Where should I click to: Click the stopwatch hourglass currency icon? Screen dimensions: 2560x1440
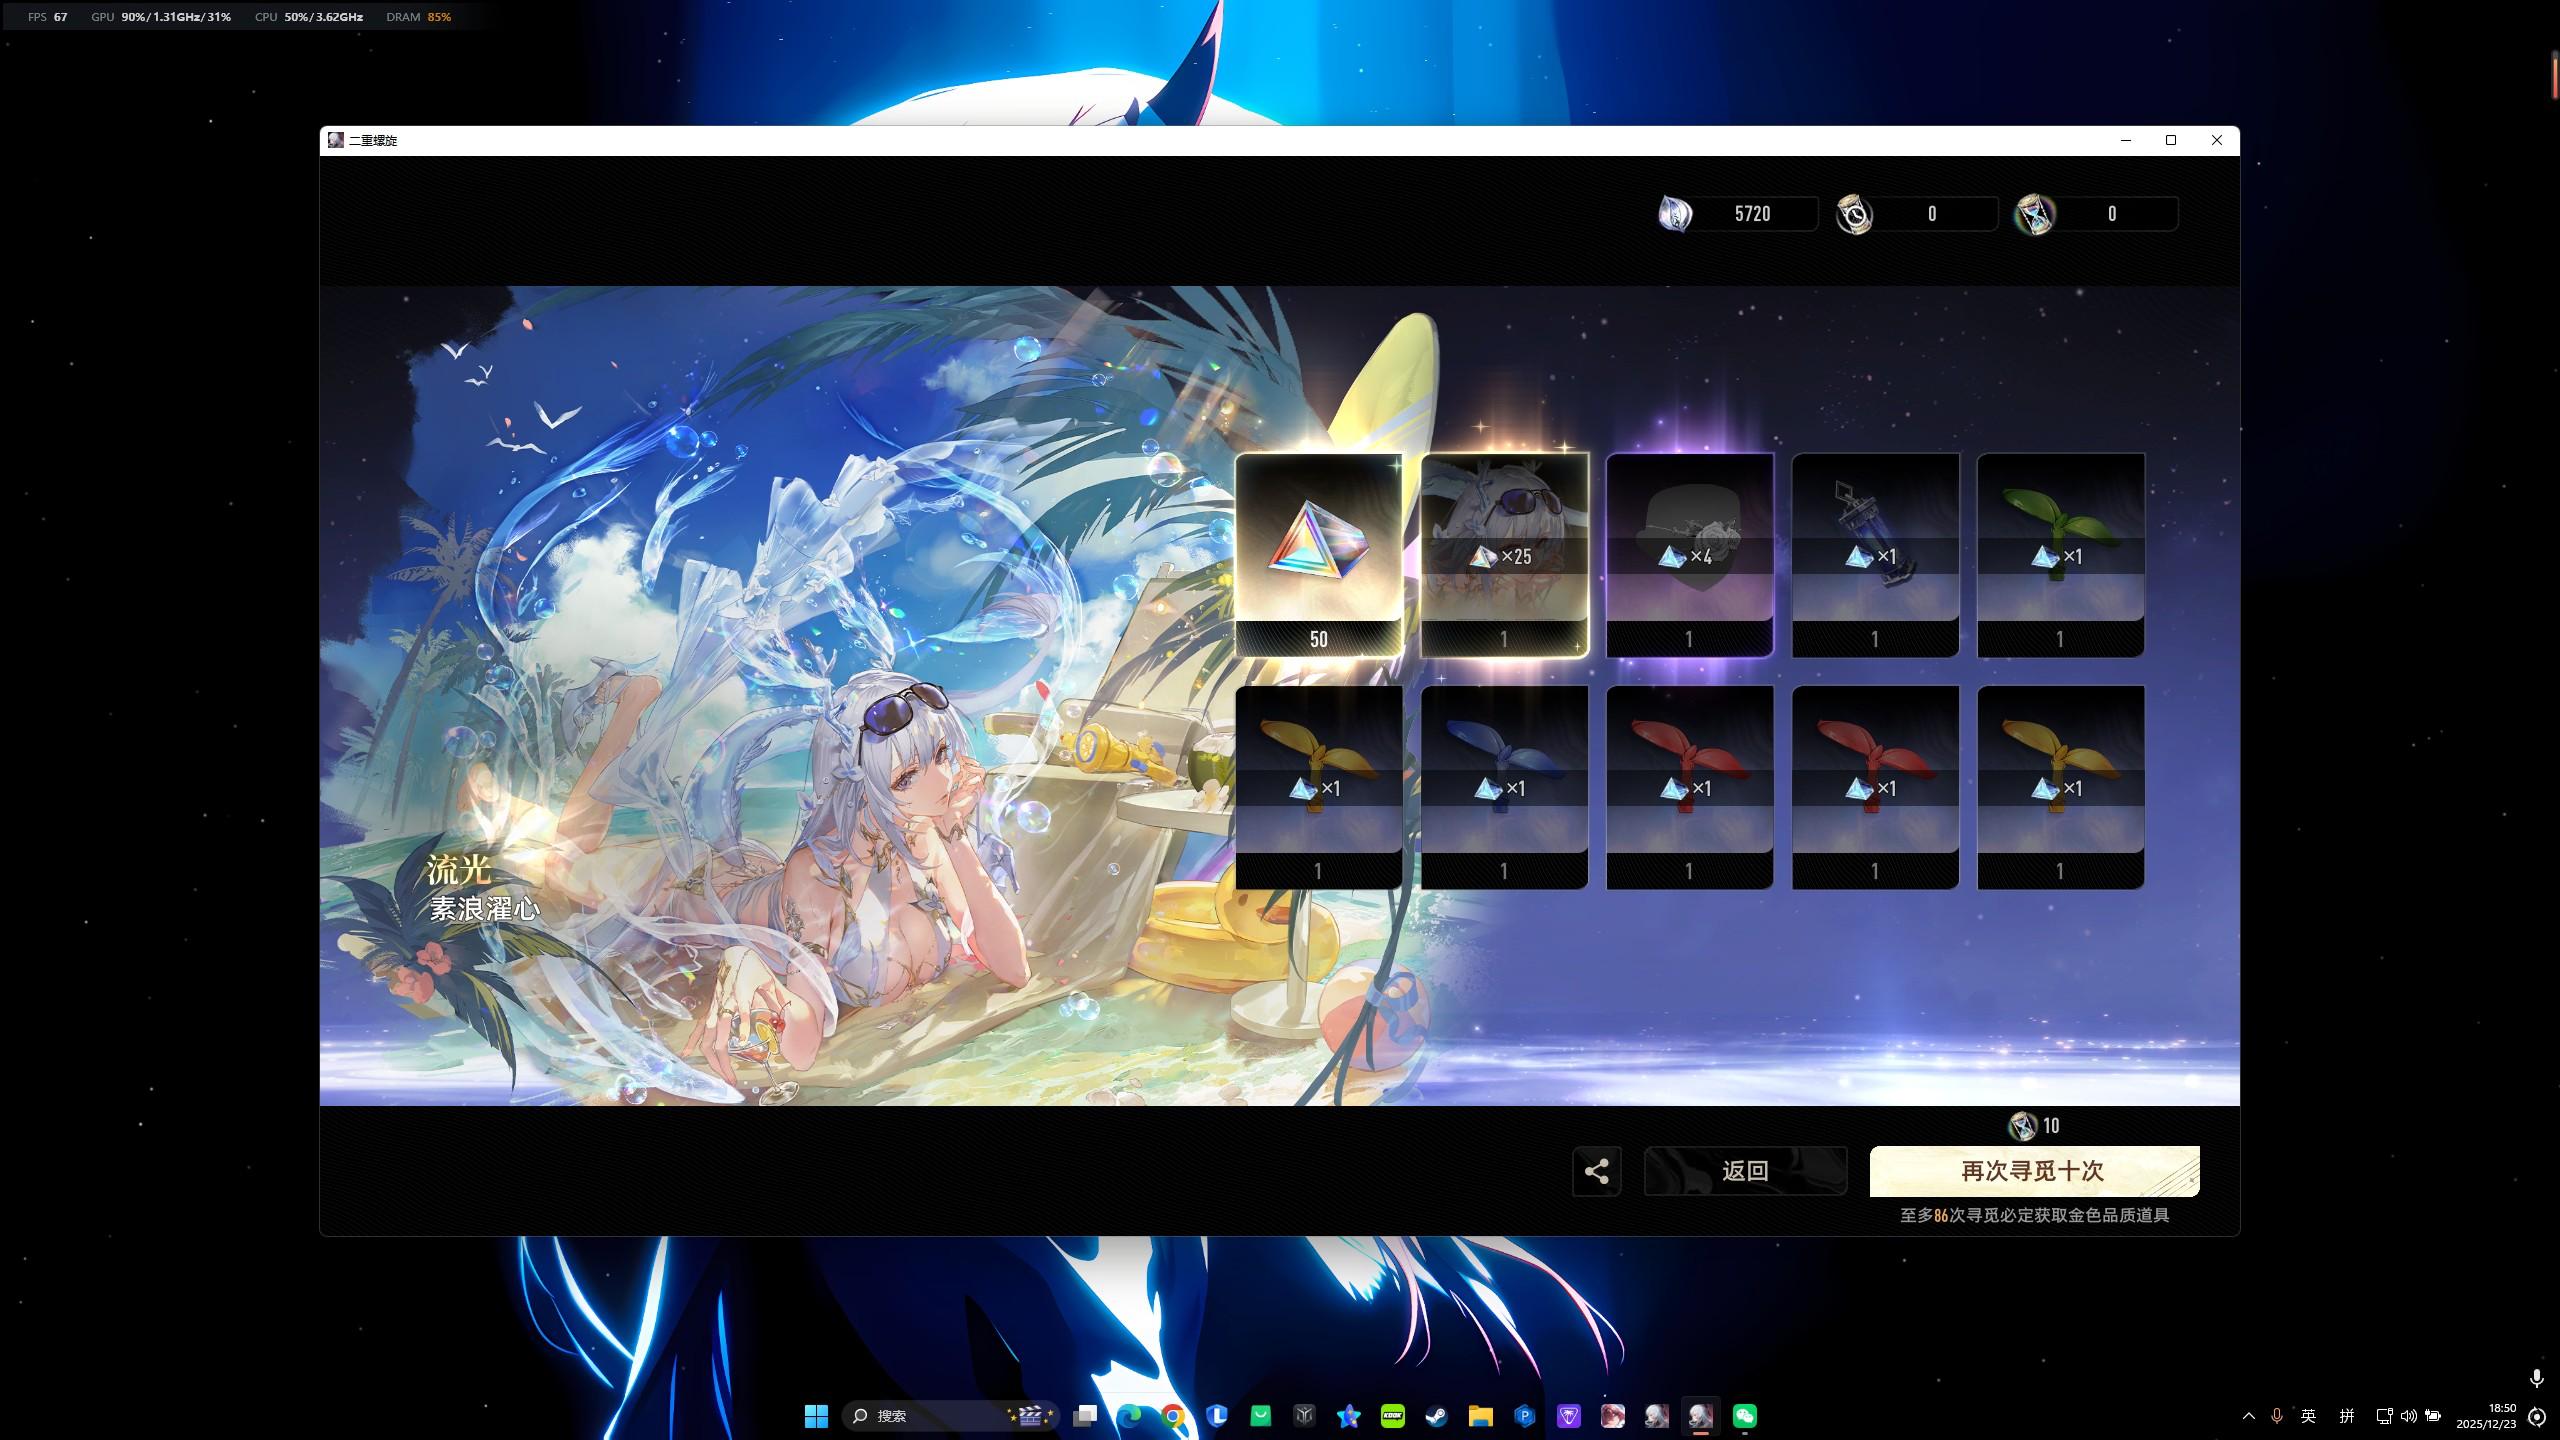[x=1854, y=214]
